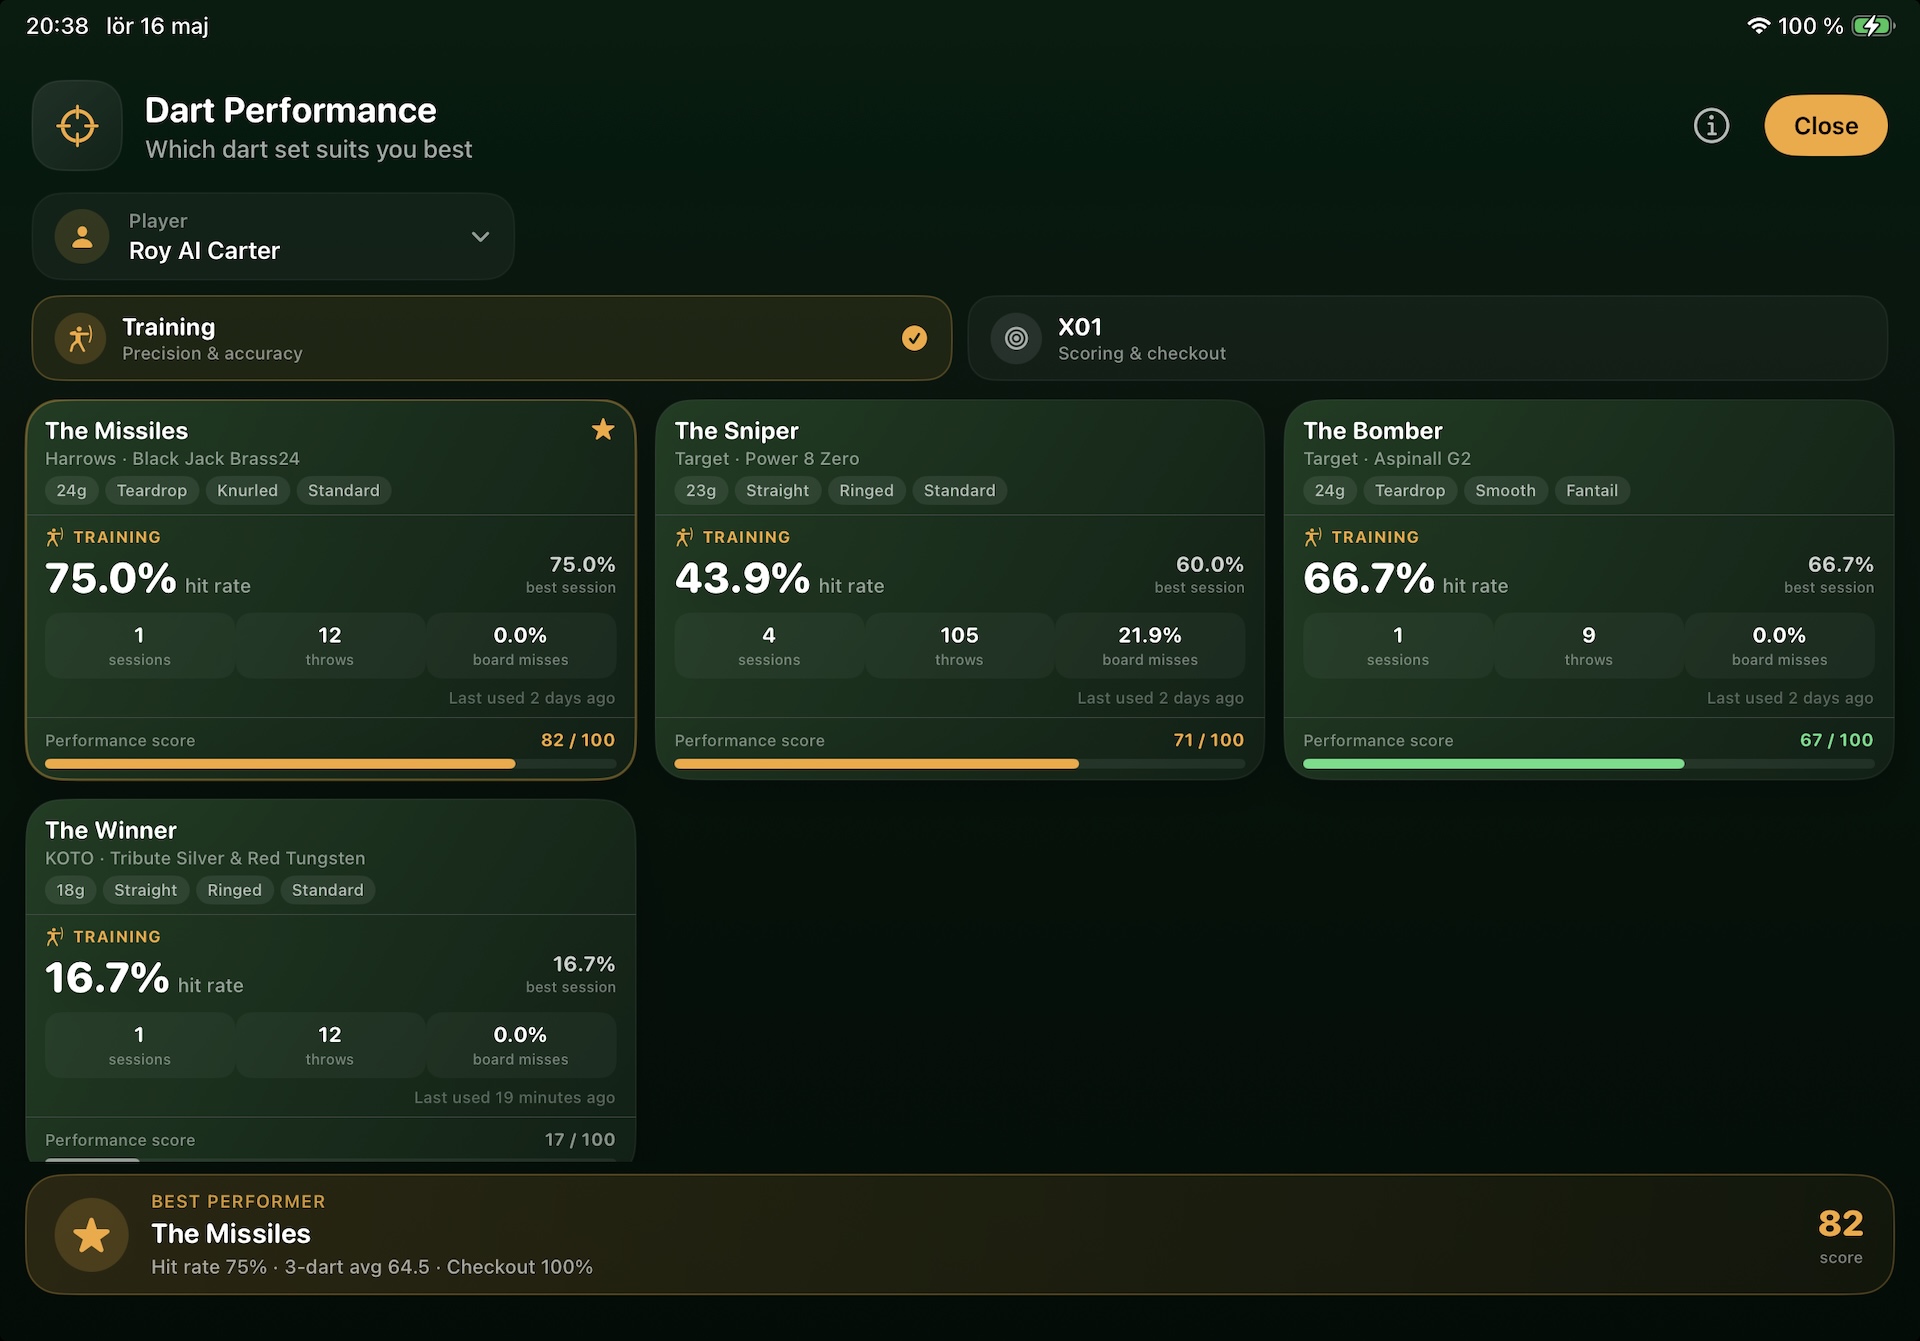1920x1341 pixels.
Task: Click the battery charging icon
Action: pyautogui.click(x=1872, y=26)
